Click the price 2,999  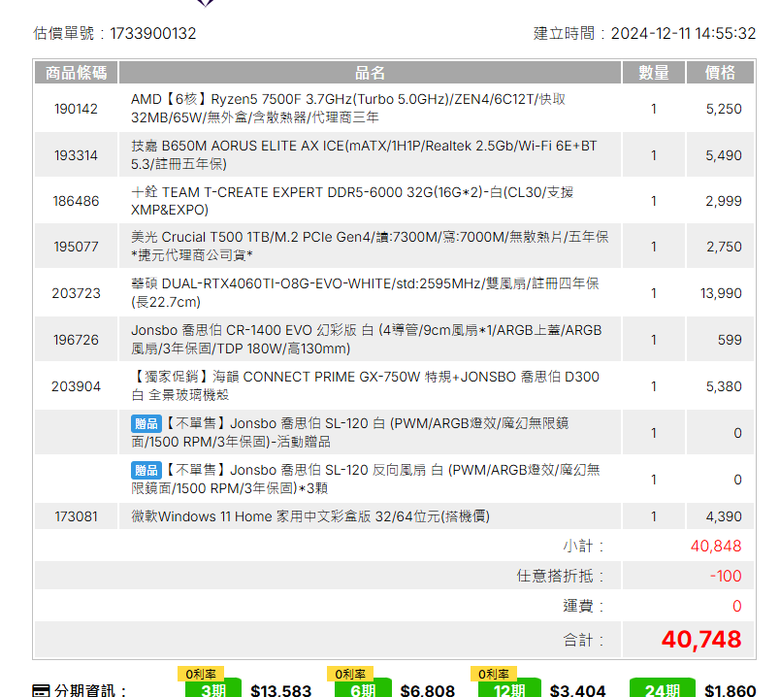point(724,201)
